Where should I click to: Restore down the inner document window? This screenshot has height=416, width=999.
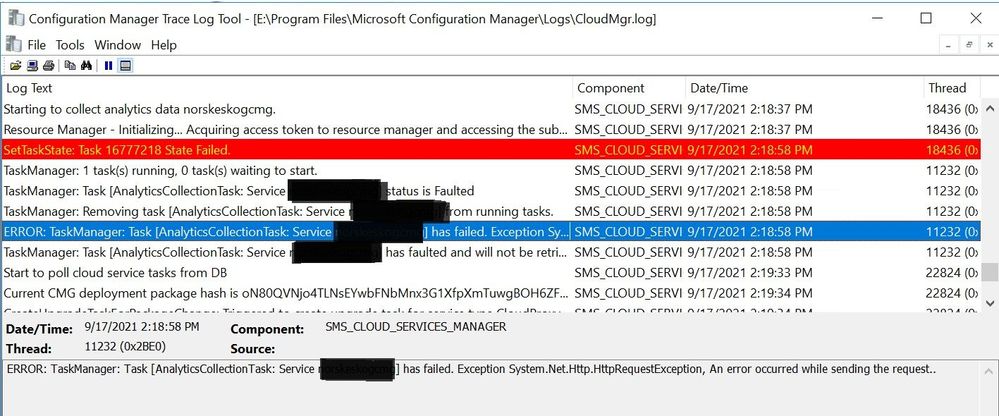click(x=968, y=45)
